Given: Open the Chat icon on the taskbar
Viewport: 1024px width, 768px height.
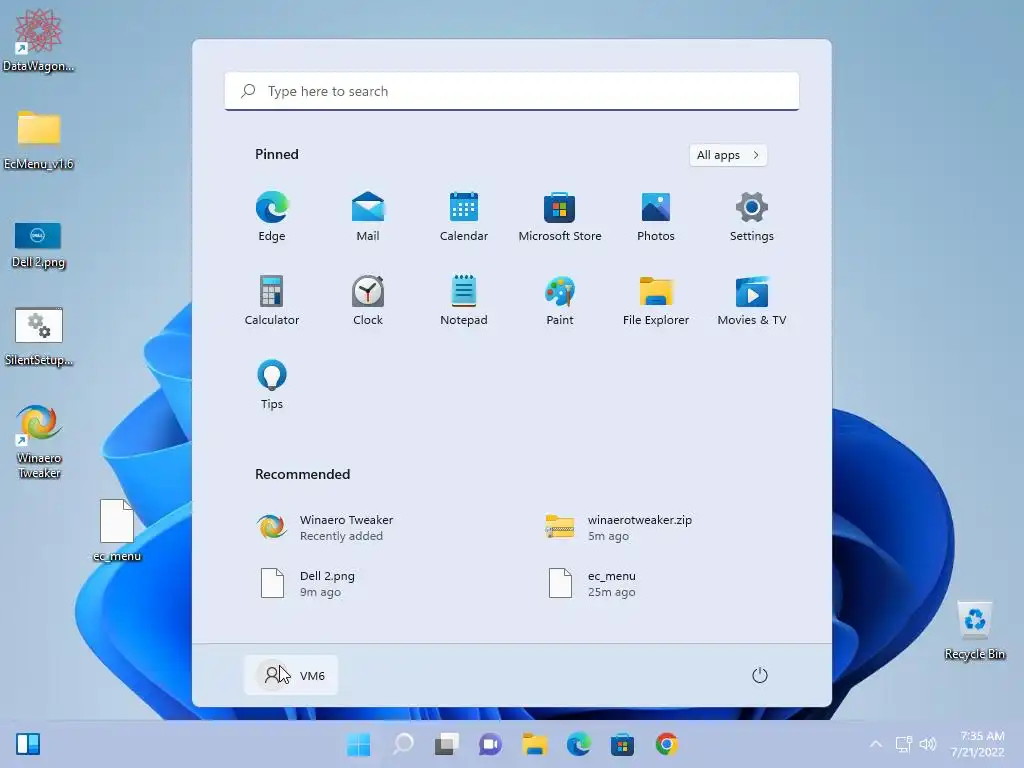Looking at the screenshot, I should (x=490, y=744).
